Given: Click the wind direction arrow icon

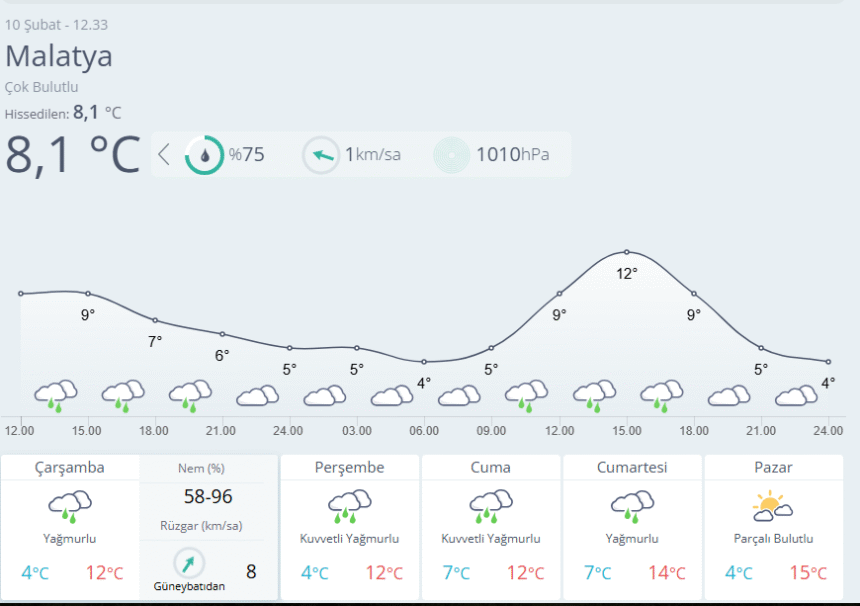Looking at the screenshot, I should point(321,155).
